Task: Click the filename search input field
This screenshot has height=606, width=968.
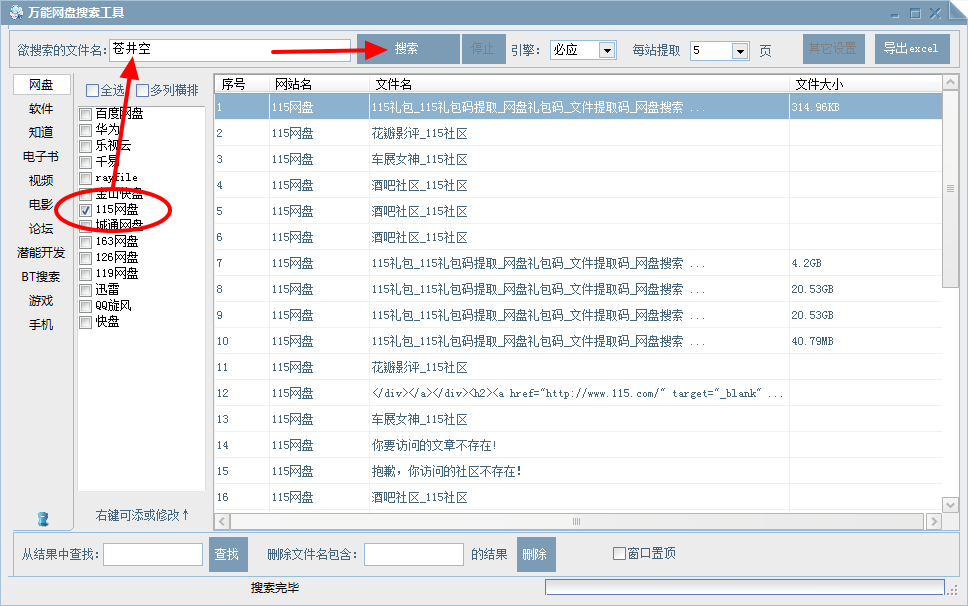Action: (230, 50)
